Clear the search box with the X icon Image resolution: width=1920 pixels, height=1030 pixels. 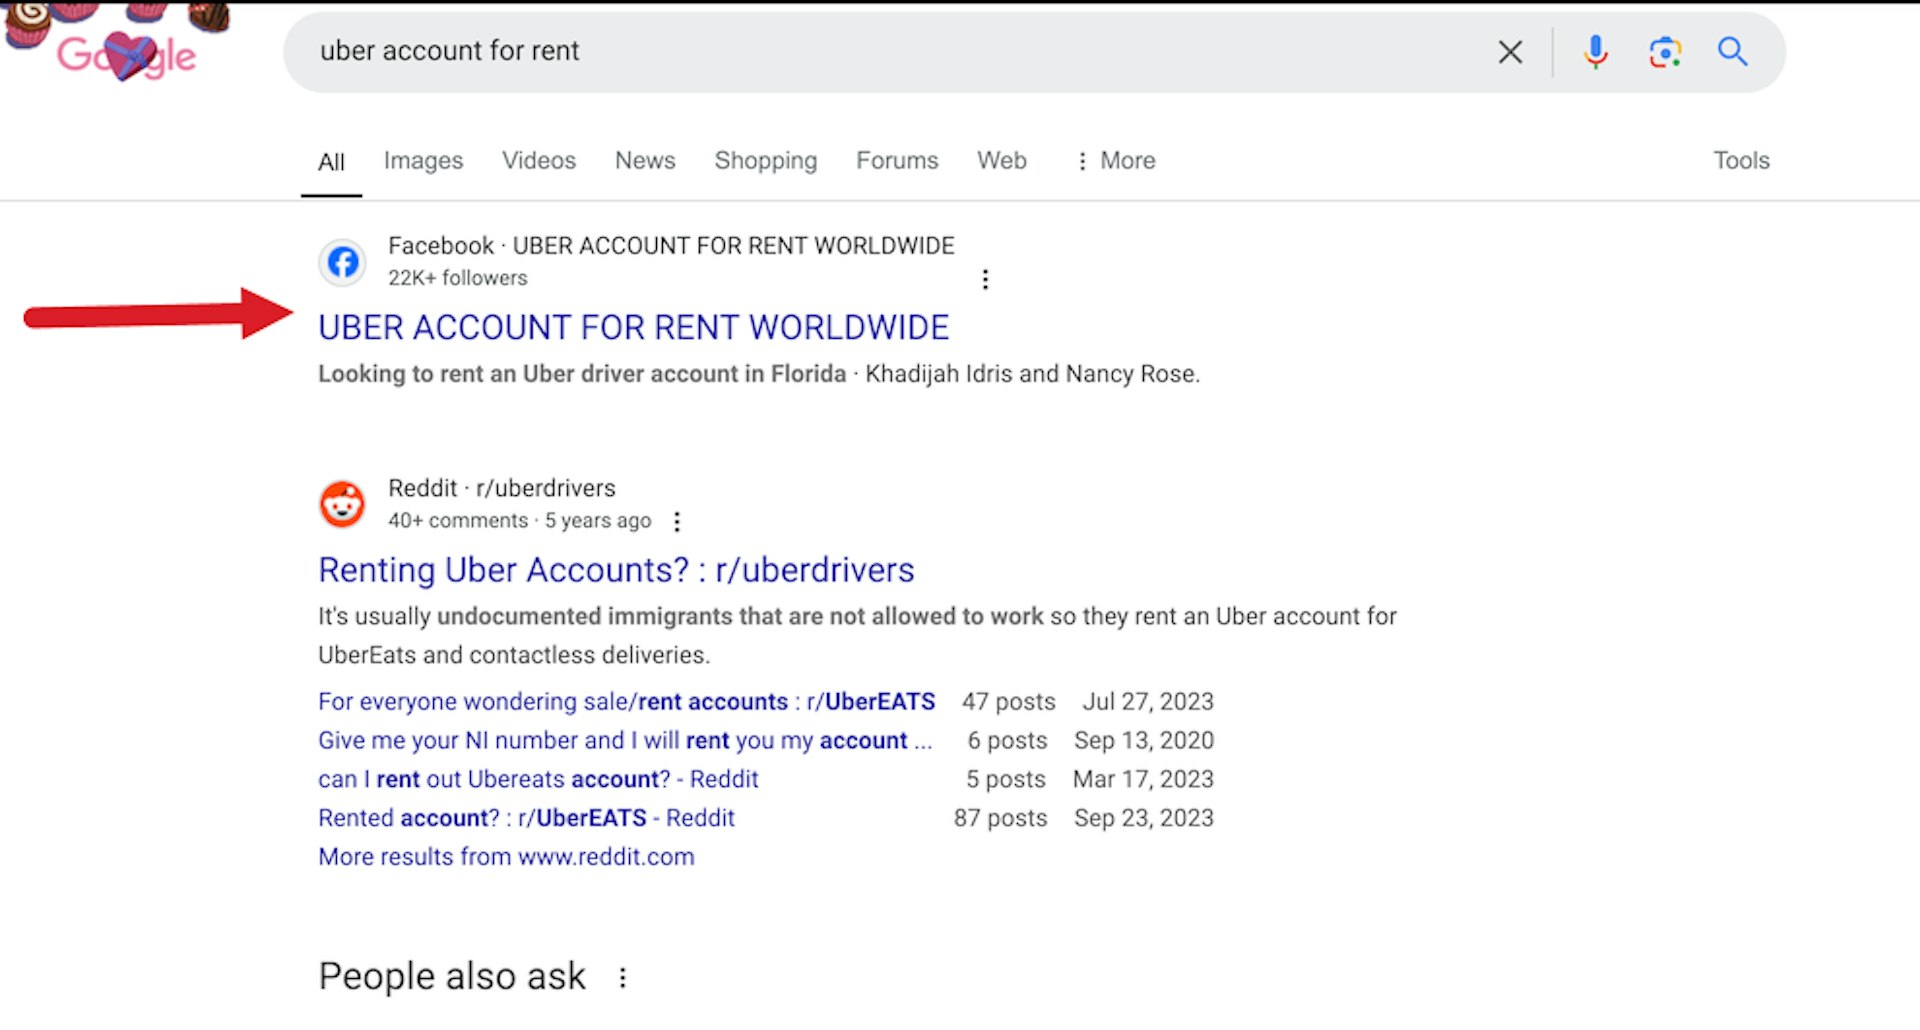(x=1510, y=52)
